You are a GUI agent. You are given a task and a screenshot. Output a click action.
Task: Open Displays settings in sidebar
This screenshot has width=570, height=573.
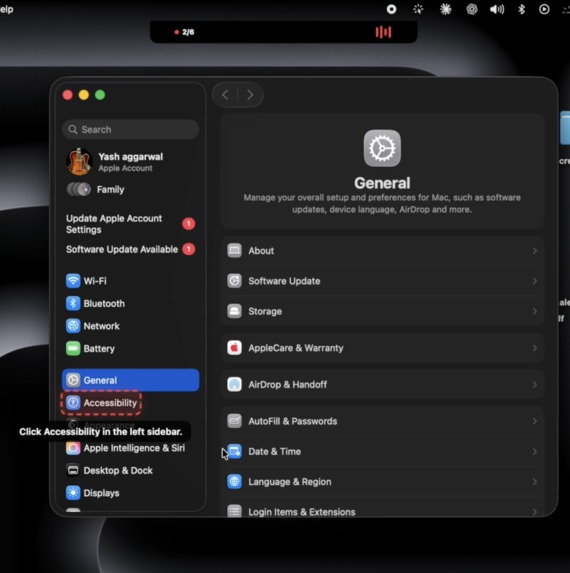click(x=130, y=493)
